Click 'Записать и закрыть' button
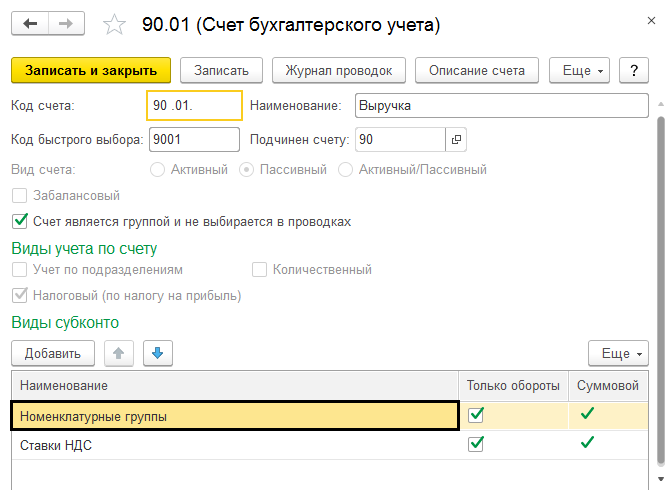The width and height of the screenshot is (668, 495). click(x=91, y=70)
